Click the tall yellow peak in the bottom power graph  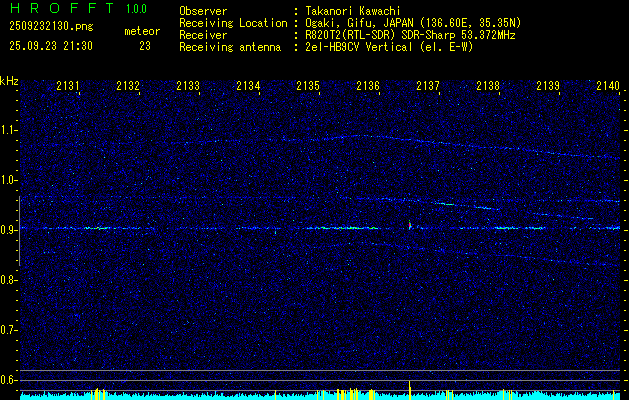(410, 388)
